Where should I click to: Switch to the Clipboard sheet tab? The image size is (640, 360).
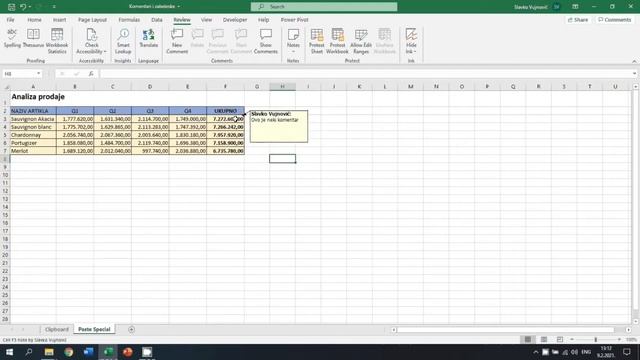coord(57,329)
